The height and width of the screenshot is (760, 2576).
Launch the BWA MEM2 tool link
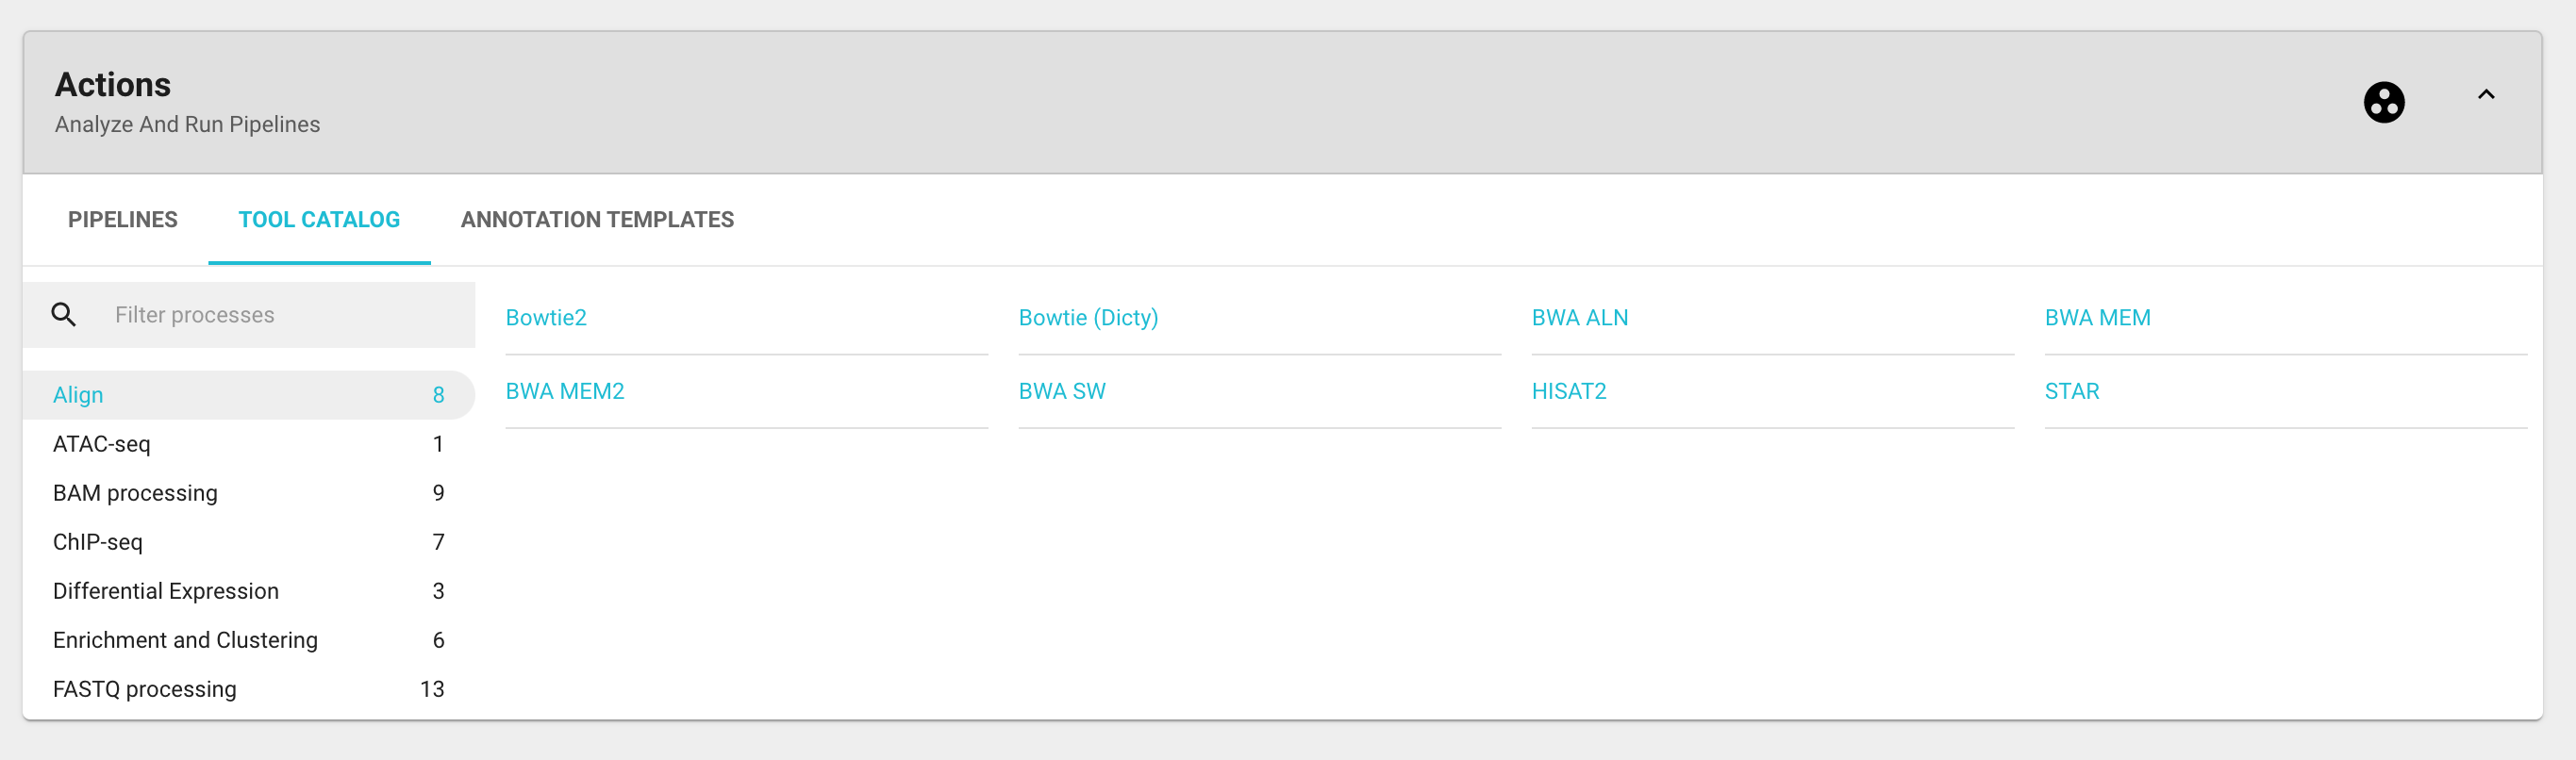(x=565, y=392)
